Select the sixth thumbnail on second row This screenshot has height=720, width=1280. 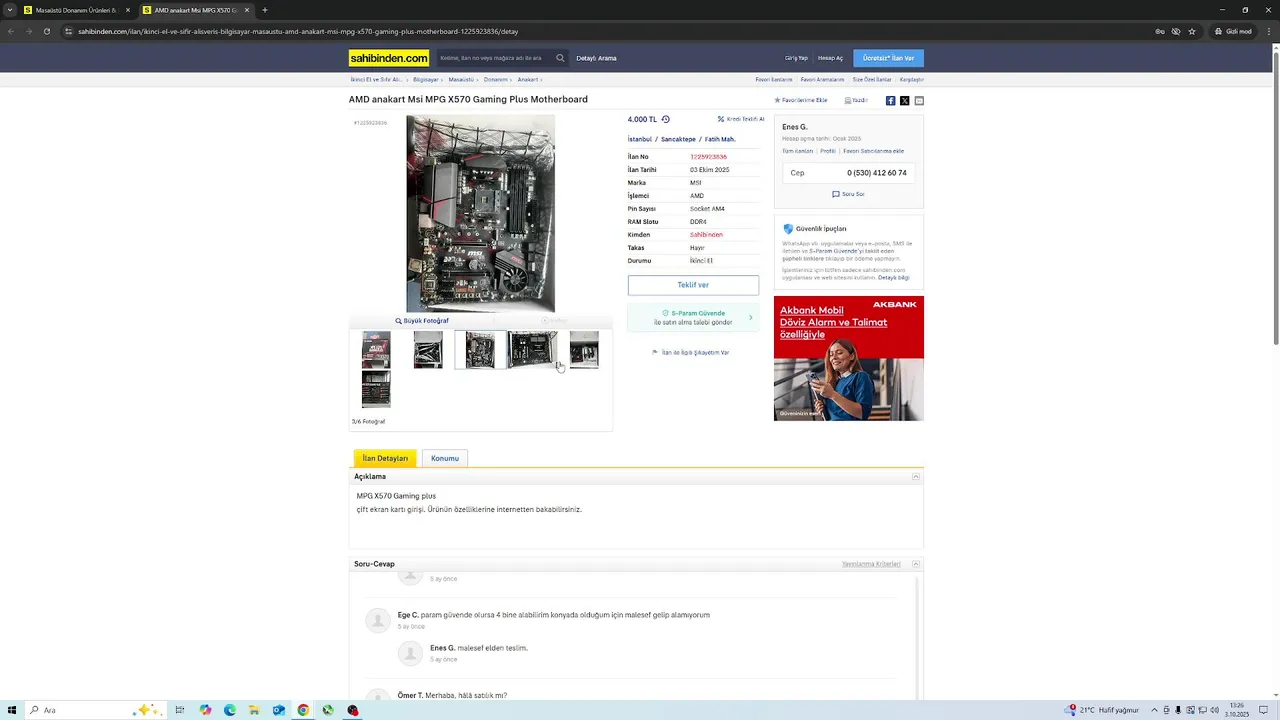(x=376, y=390)
